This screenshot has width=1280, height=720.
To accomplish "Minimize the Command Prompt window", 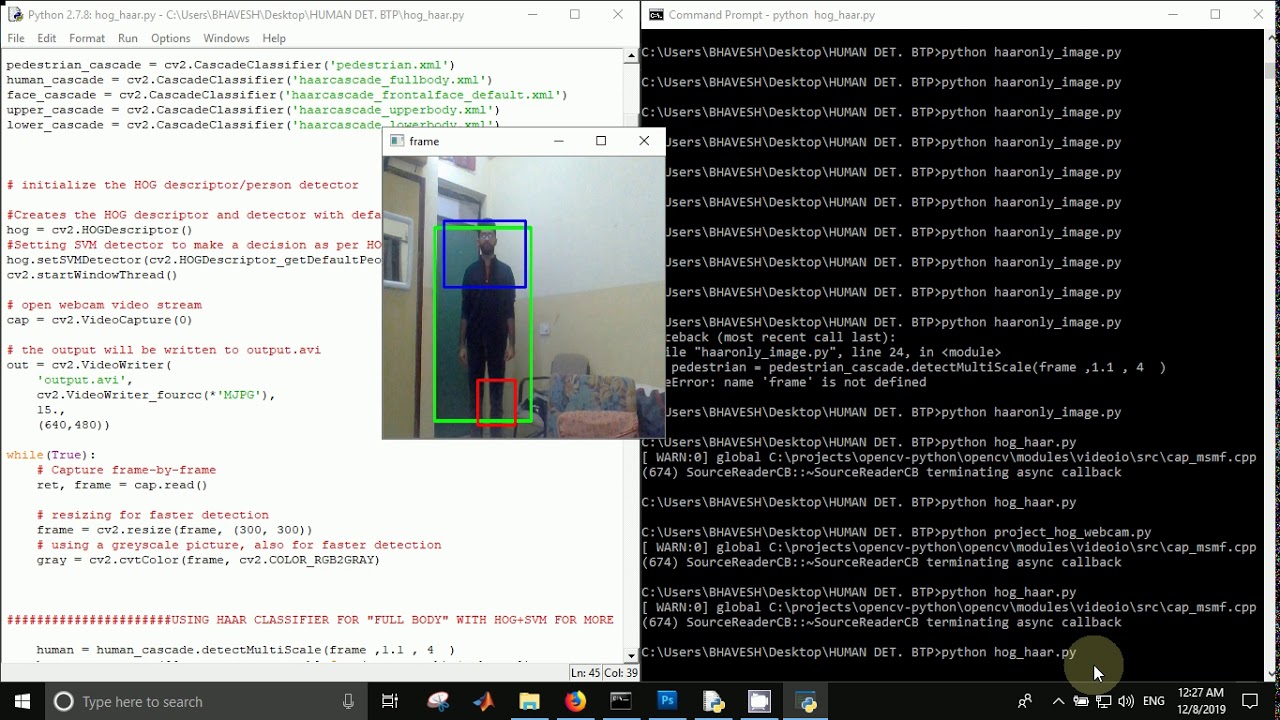I will click(x=1172, y=15).
